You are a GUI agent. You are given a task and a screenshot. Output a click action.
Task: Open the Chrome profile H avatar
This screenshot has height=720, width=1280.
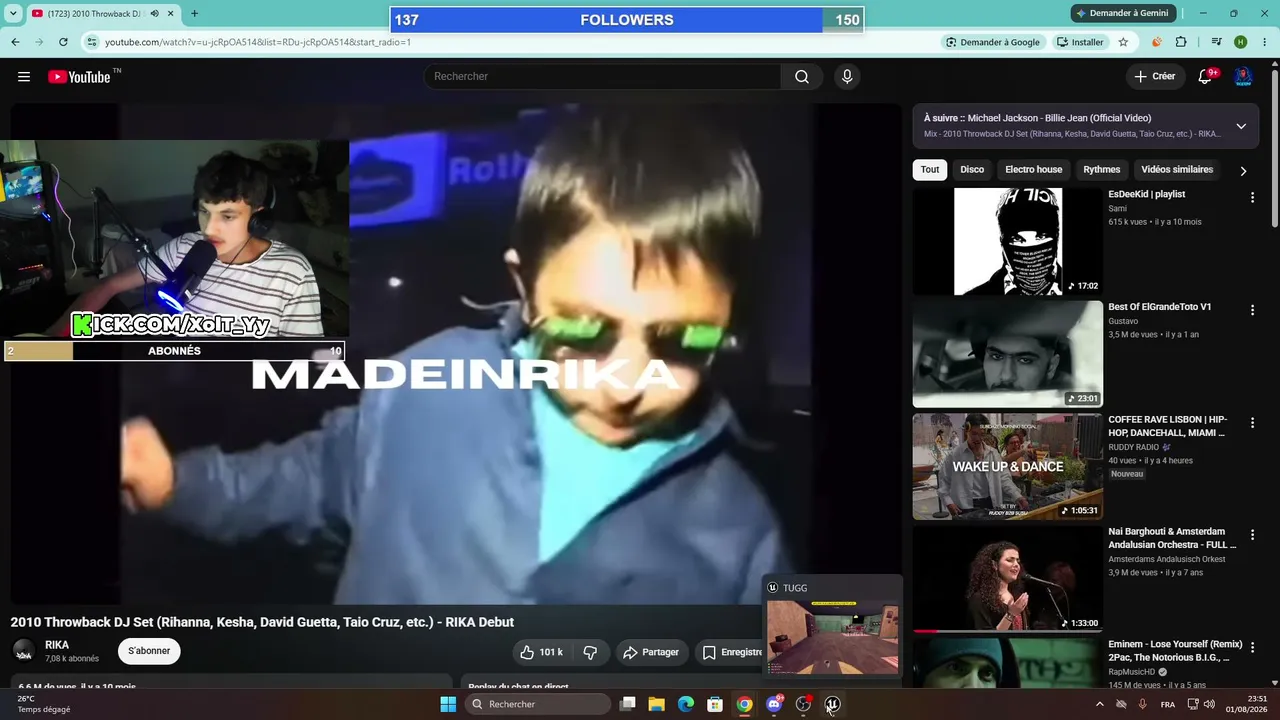pos(1240,42)
